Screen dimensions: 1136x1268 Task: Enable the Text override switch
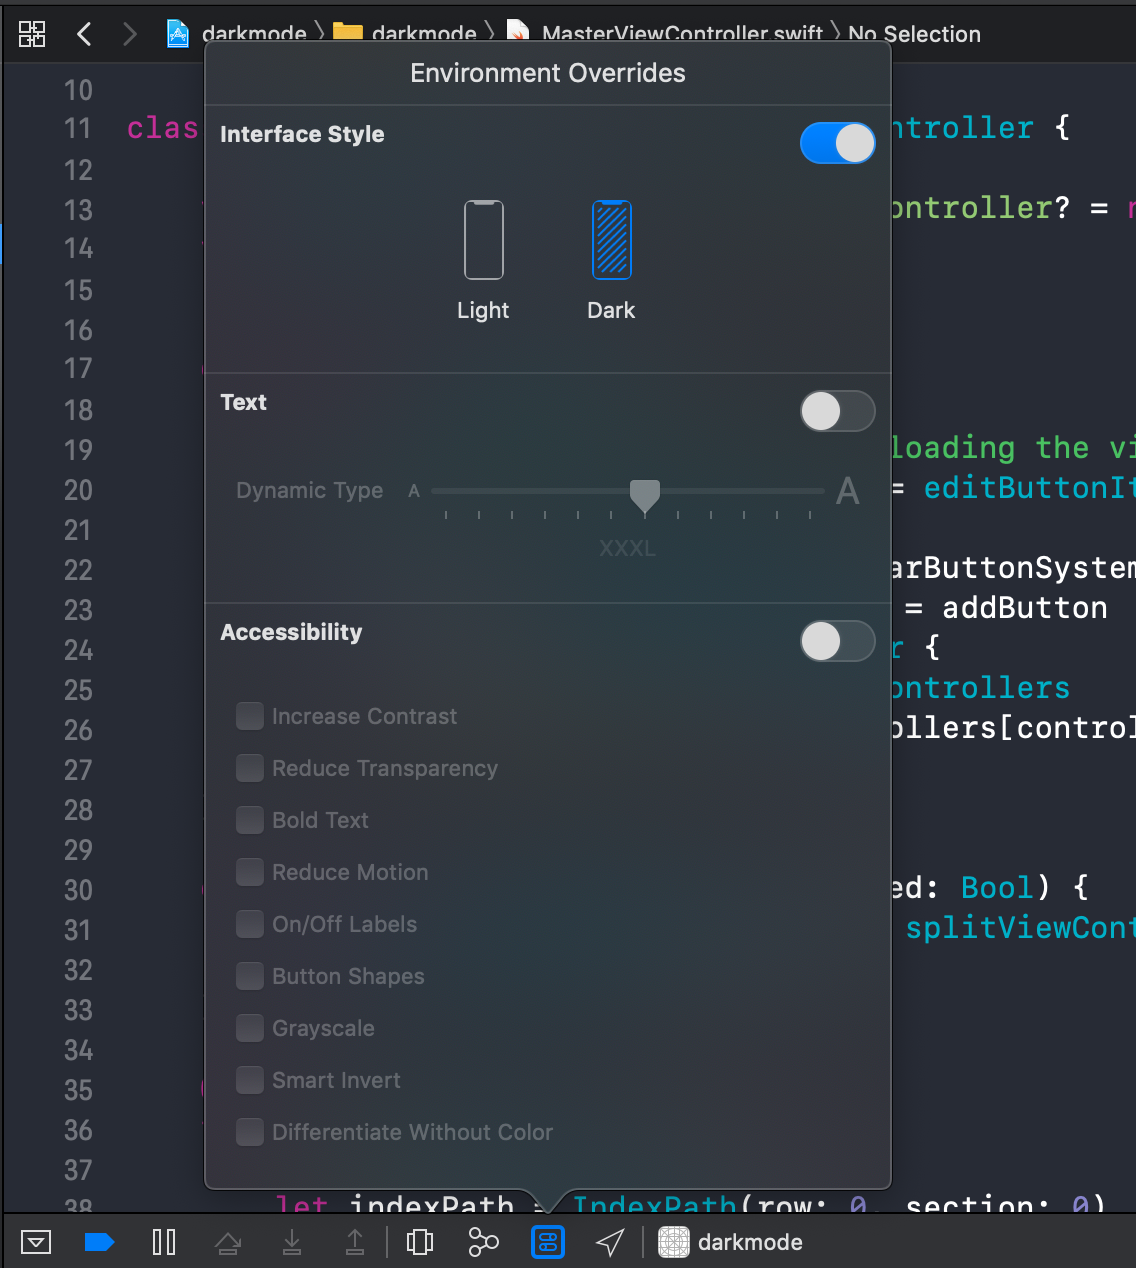click(837, 411)
